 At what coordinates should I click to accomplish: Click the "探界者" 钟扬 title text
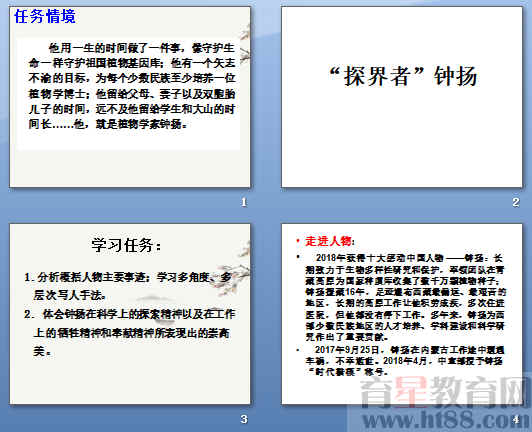pyautogui.click(x=403, y=76)
